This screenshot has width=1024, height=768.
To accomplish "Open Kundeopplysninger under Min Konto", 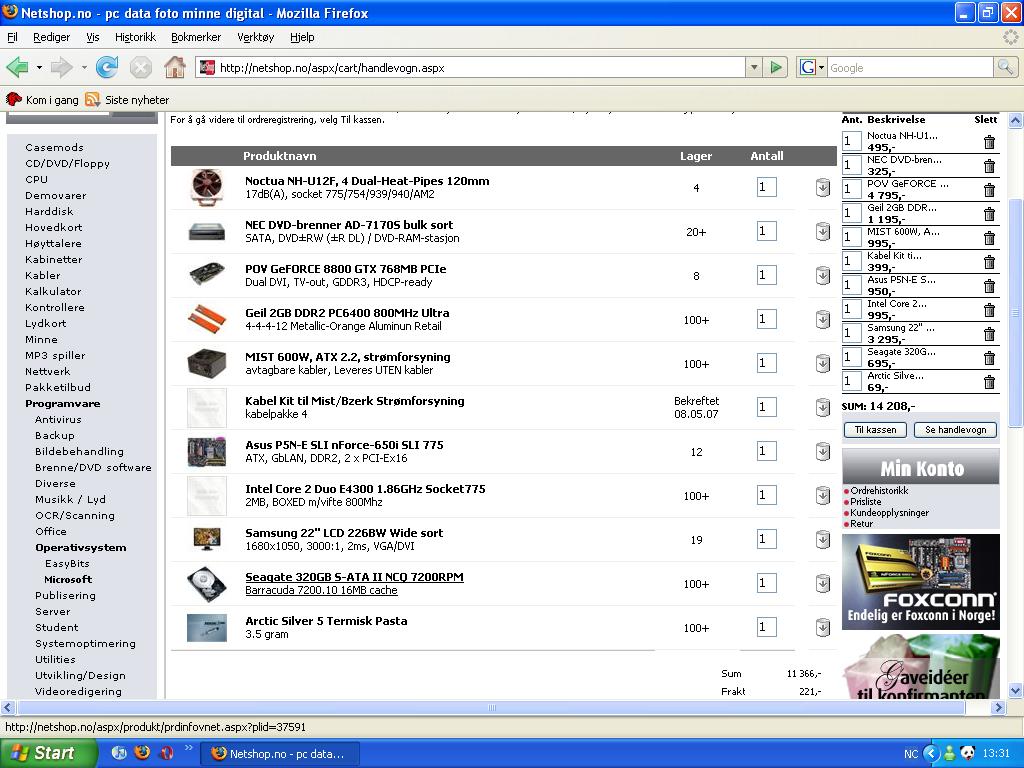I will pyautogui.click(x=889, y=513).
